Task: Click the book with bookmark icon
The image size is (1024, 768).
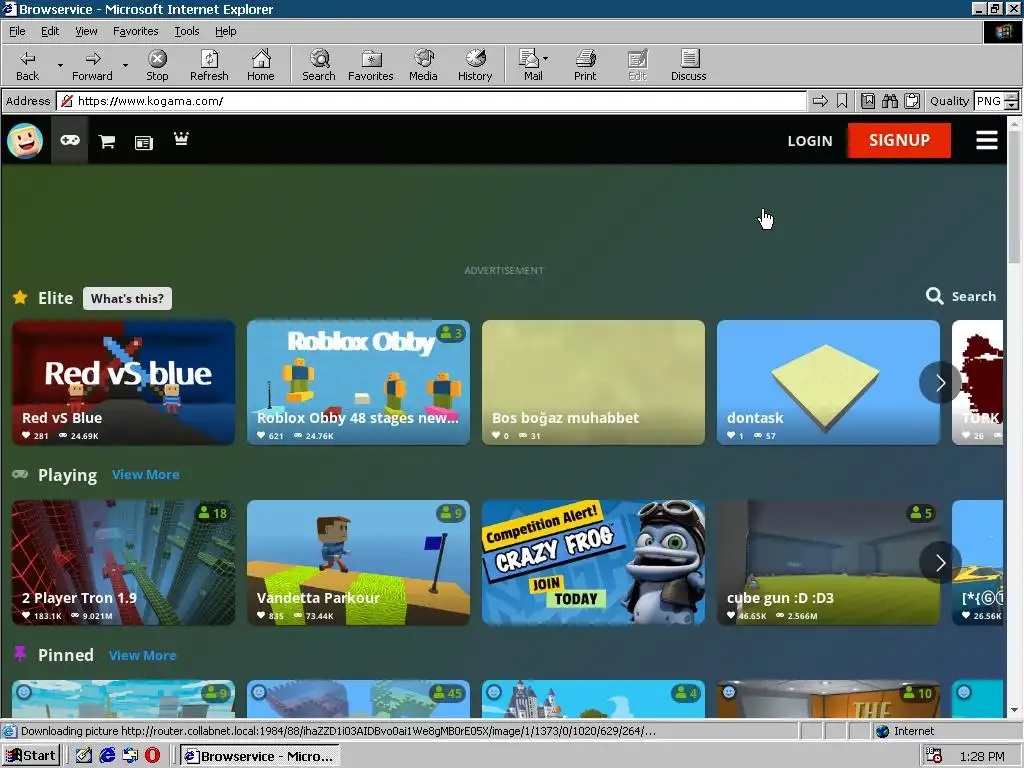Action: [868, 101]
